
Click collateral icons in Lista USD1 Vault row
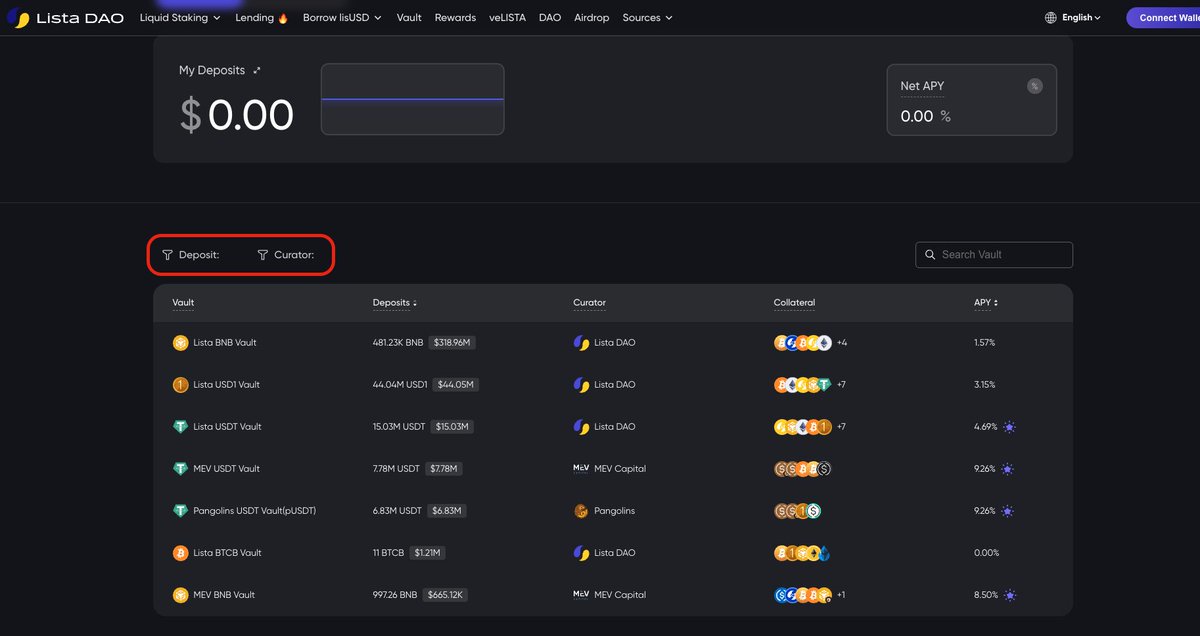point(803,385)
